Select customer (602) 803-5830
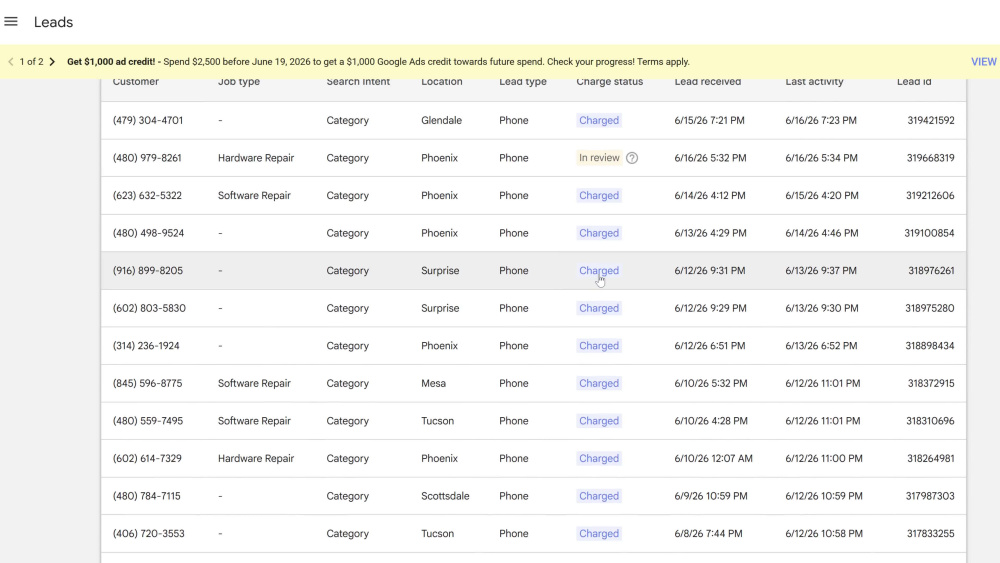The height and width of the screenshot is (563, 1000). point(149,309)
